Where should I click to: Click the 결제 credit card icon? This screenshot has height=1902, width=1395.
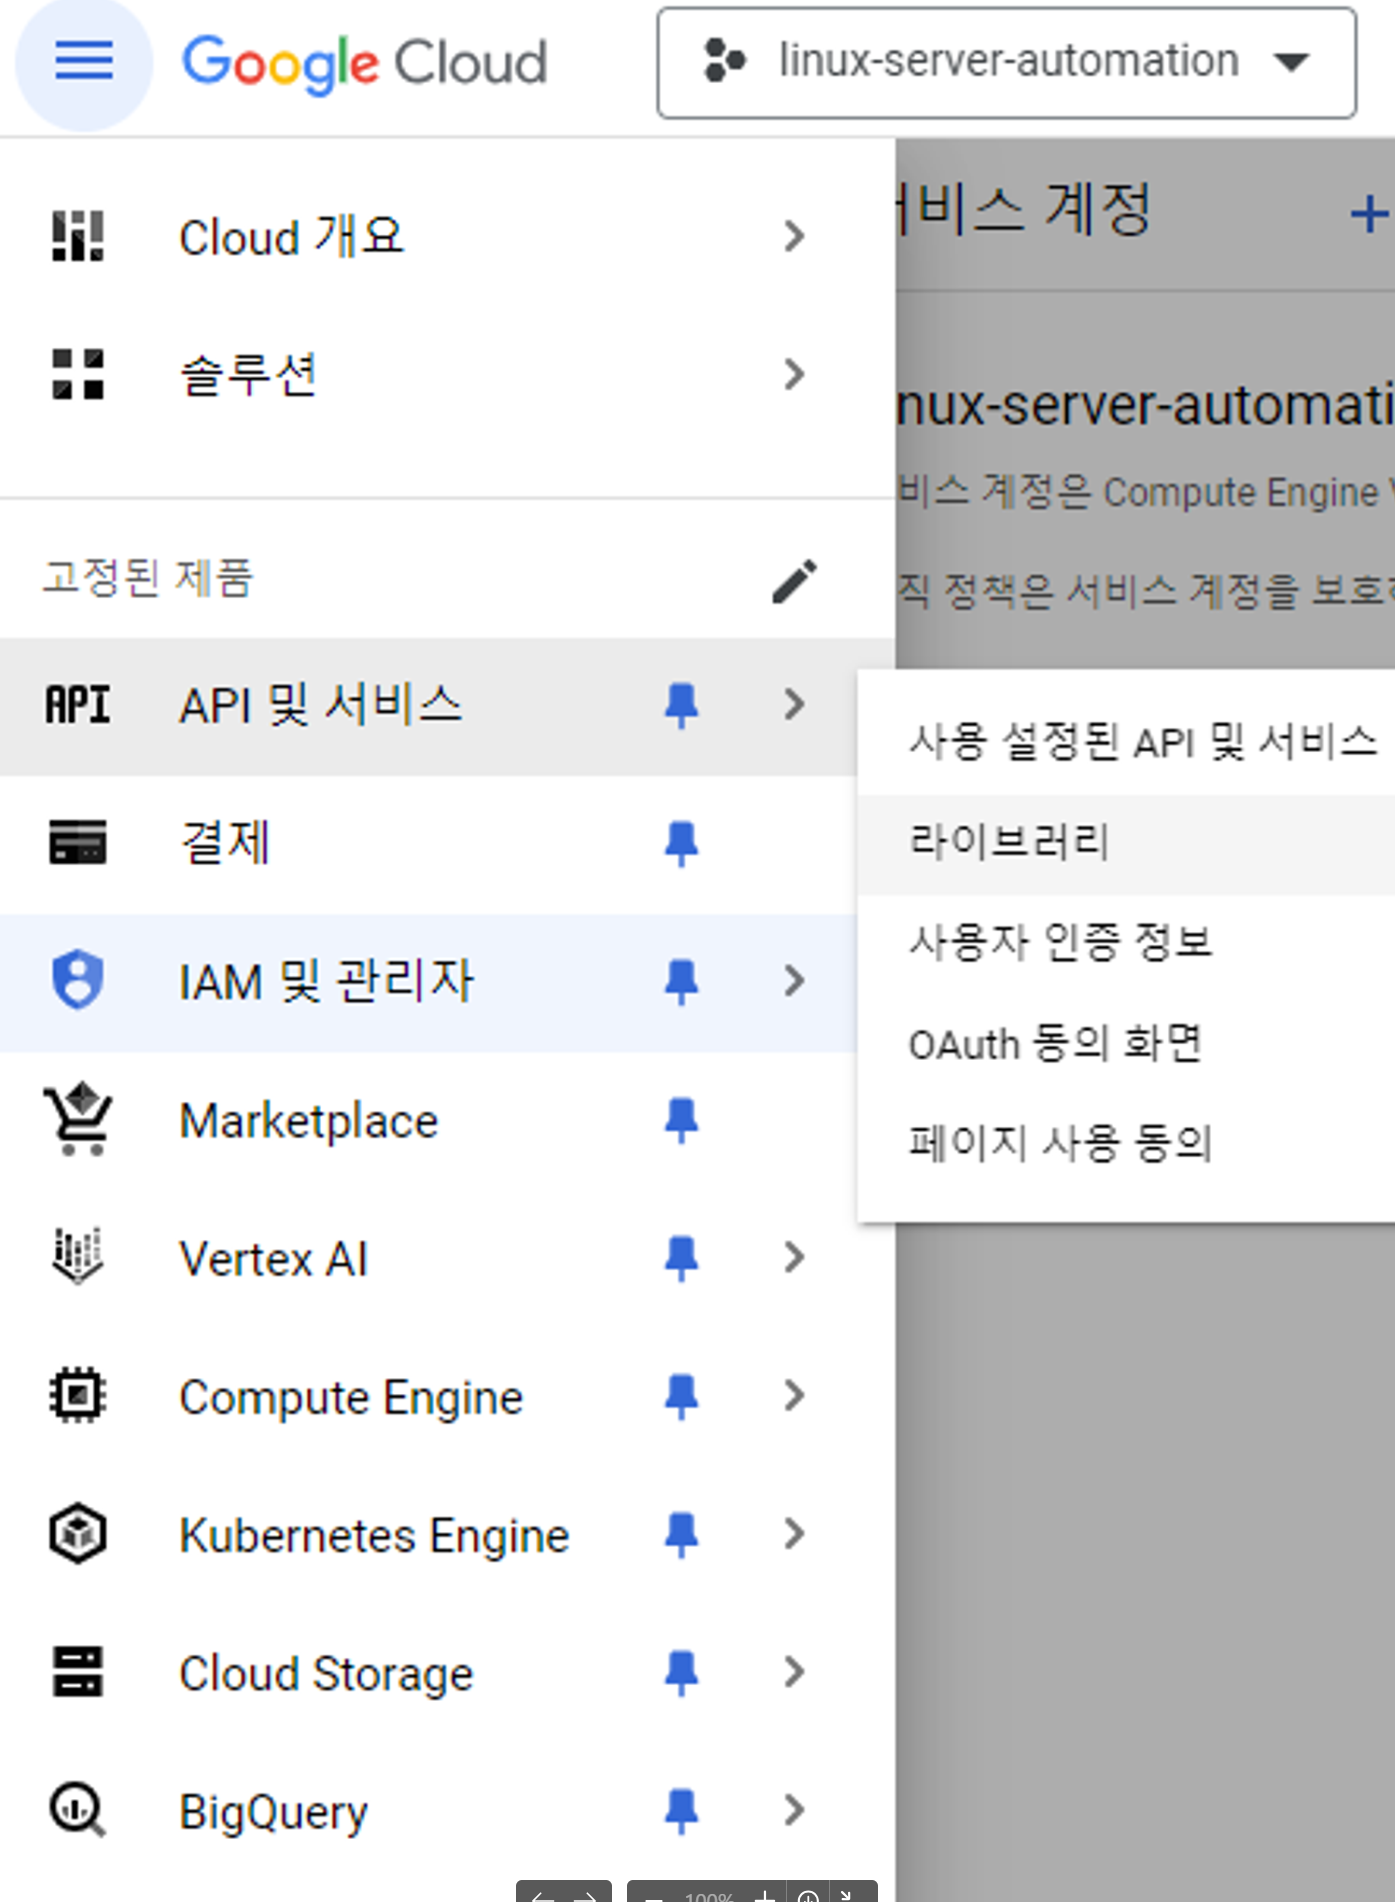tap(78, 842)
